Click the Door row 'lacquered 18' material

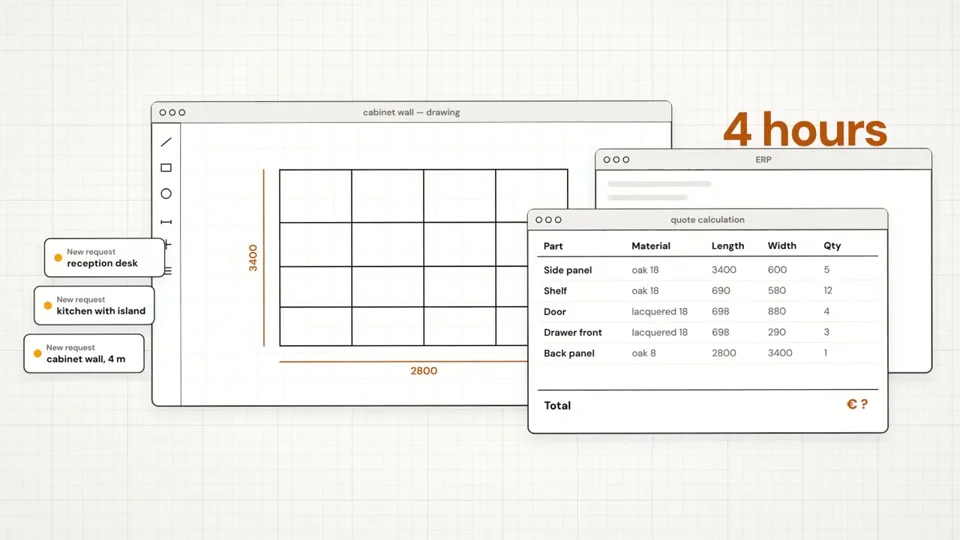[659, 312]
